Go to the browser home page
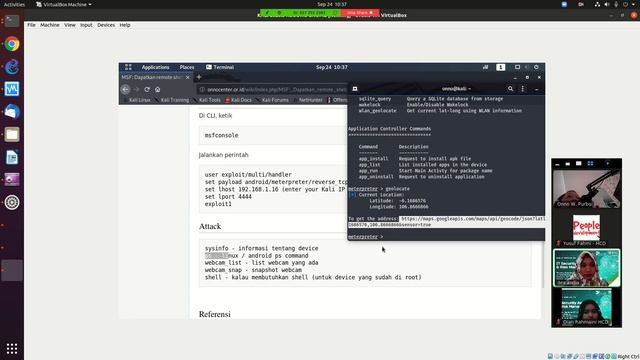The width and height of the screenshot is (640, 360). point(158,89)
